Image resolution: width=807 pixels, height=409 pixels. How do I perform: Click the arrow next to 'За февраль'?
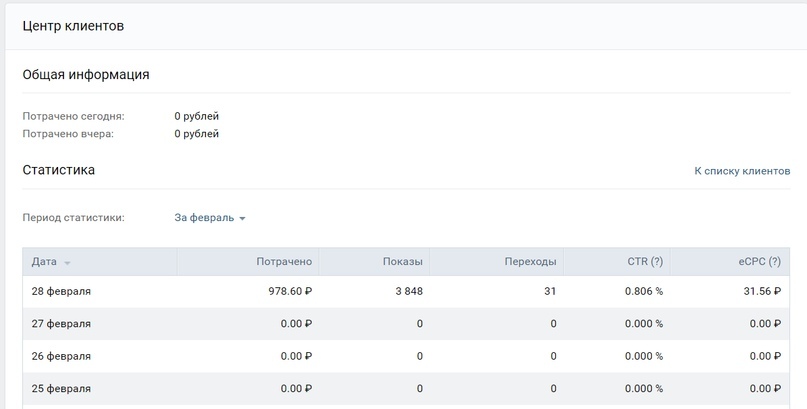242,219
